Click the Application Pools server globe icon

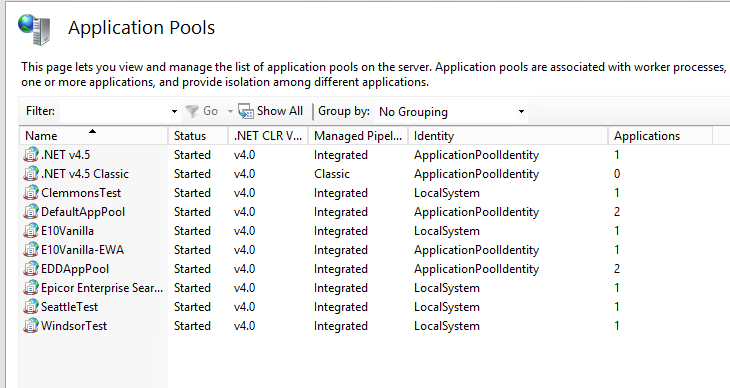(x=35, y=29)
